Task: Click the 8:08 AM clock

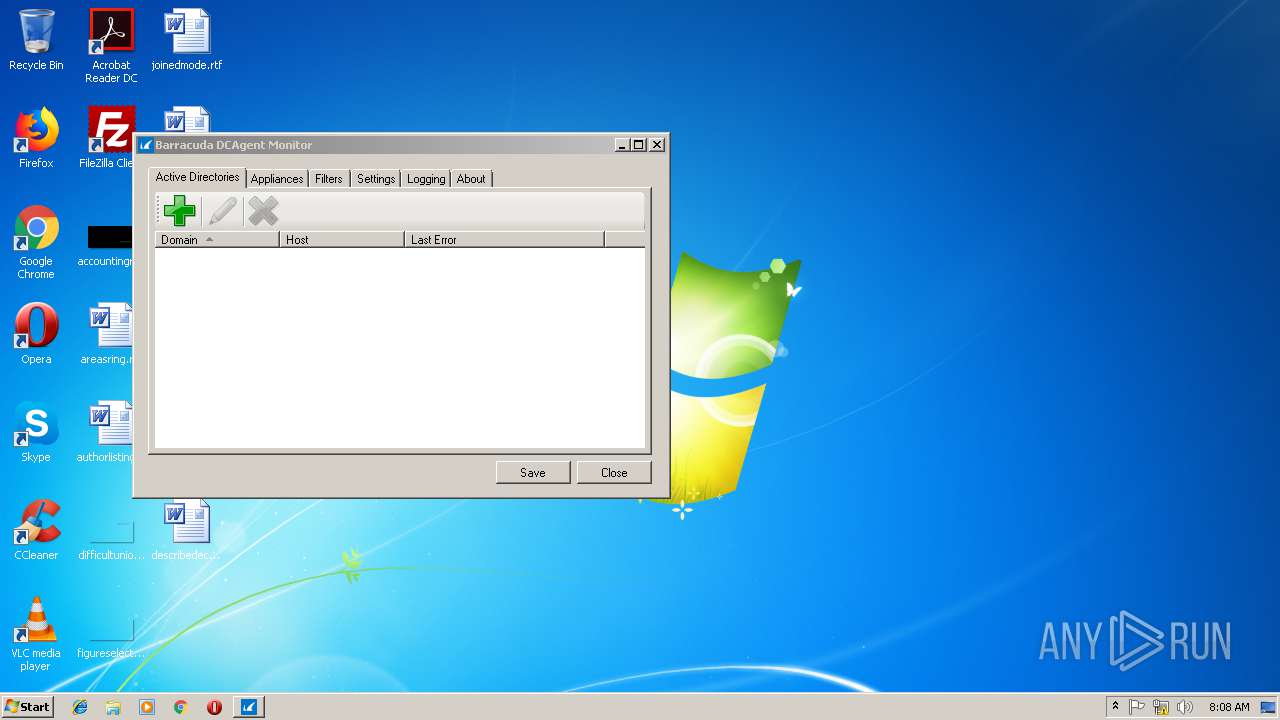Action: (1229, 707)
